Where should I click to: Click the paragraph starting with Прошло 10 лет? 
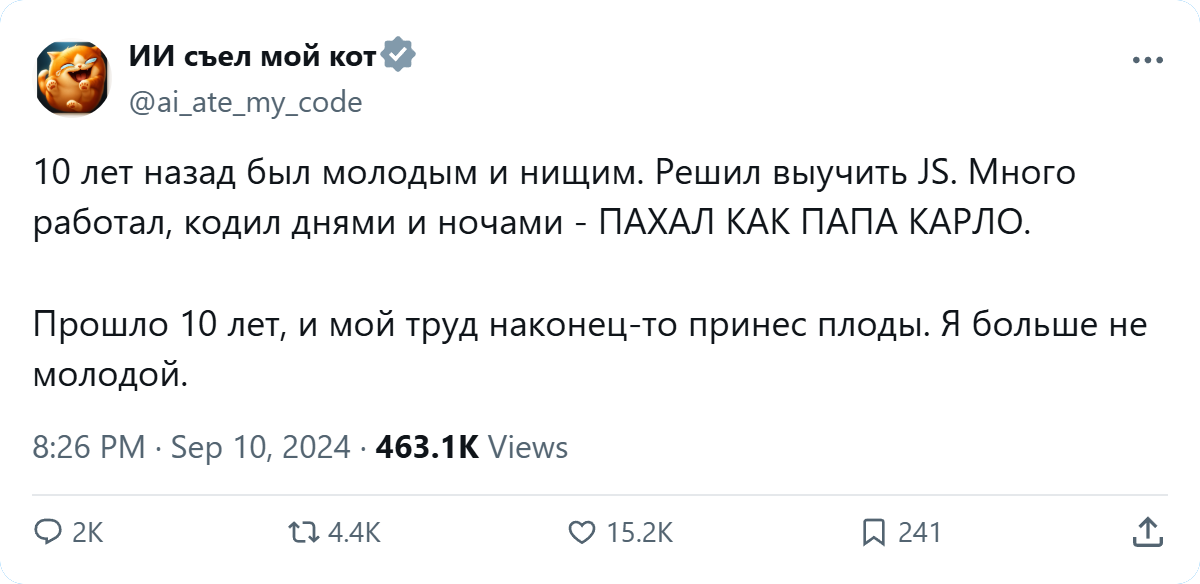point(590,350)
